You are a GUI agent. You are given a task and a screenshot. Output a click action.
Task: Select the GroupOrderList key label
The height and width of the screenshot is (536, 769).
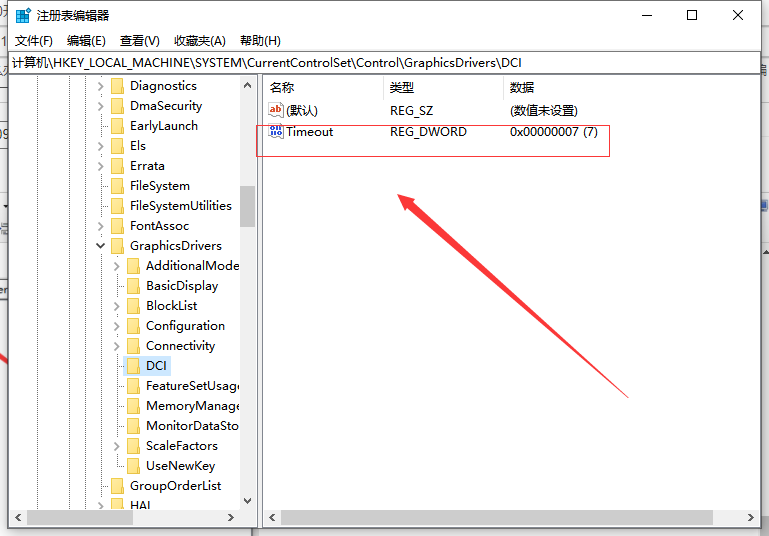coord(176,486)
